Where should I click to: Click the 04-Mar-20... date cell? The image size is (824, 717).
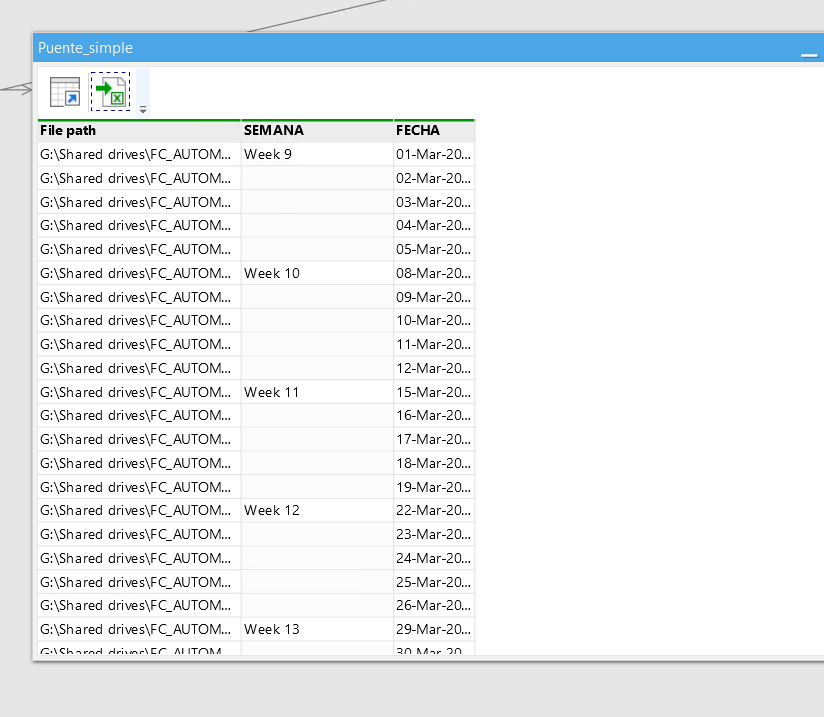[434, 226]
